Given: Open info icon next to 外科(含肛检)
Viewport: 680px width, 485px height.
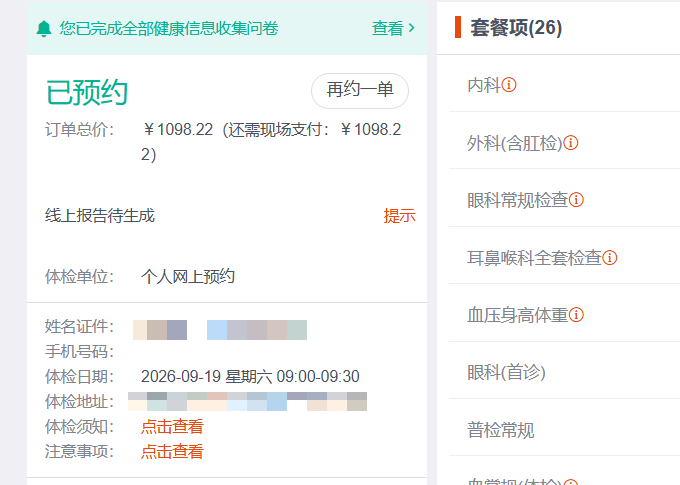Looking at the screenshot, I should coord(571,143).
